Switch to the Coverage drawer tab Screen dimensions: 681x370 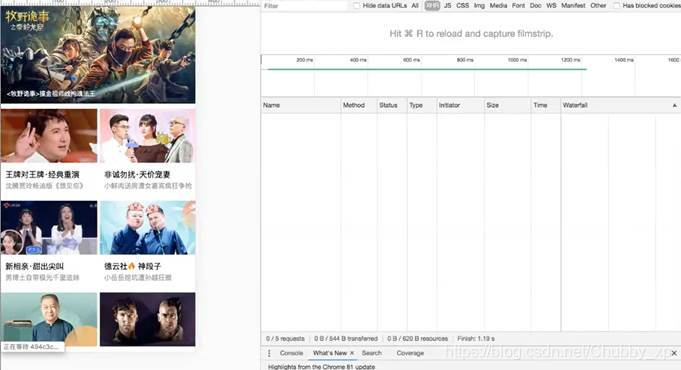pos(410,353)
